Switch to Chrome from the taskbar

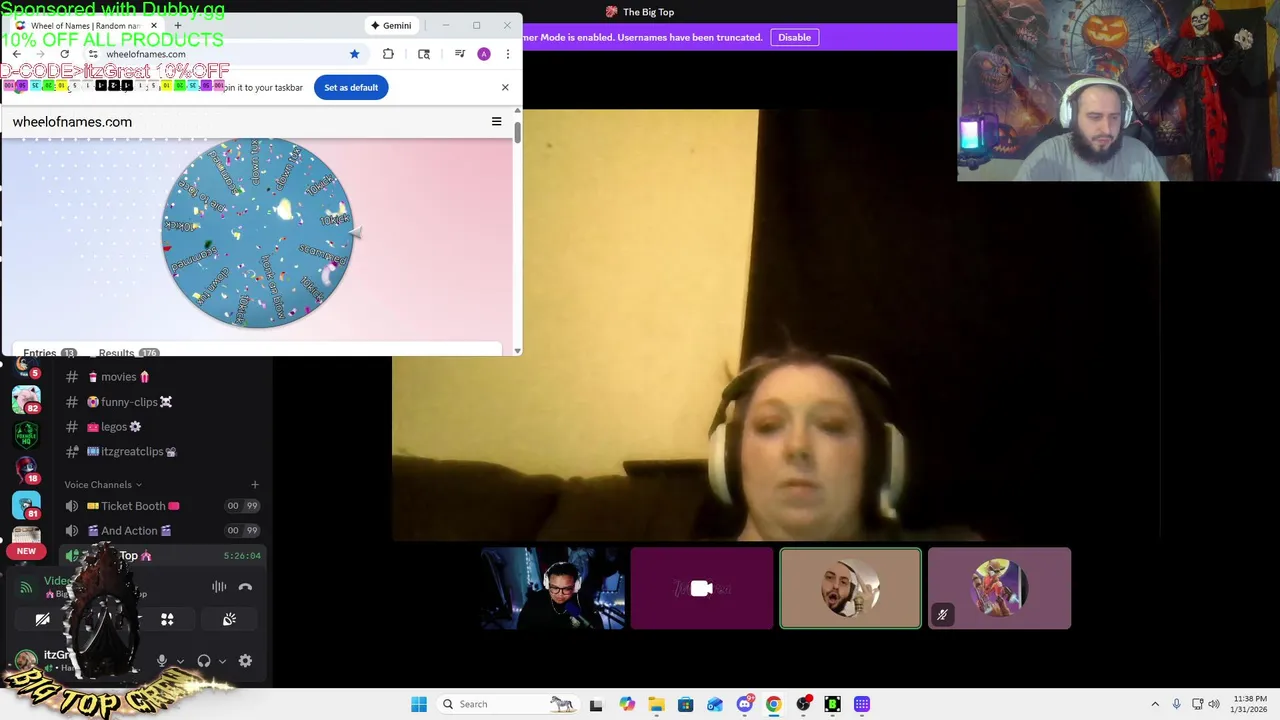tap(774, 704)
